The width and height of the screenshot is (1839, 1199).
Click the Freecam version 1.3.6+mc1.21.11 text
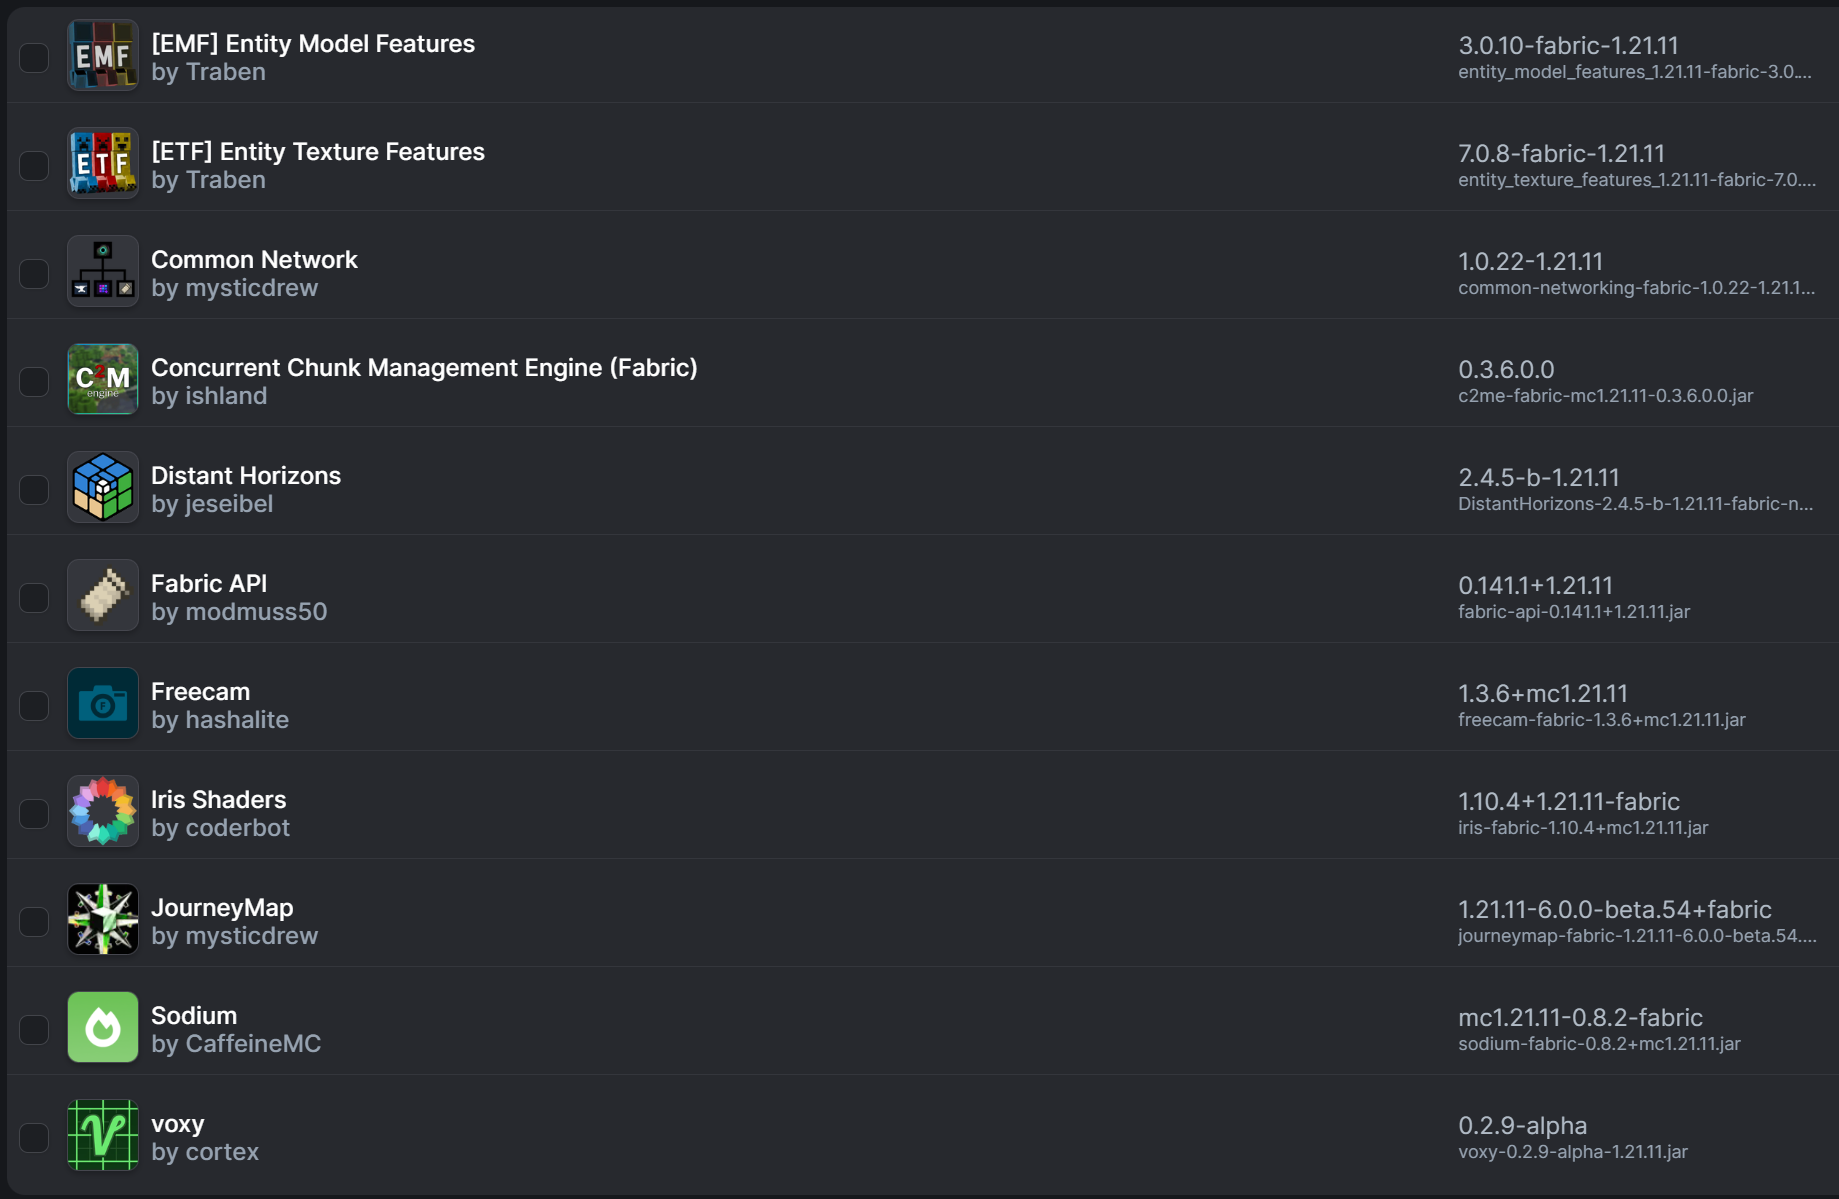pos(1542,693)
